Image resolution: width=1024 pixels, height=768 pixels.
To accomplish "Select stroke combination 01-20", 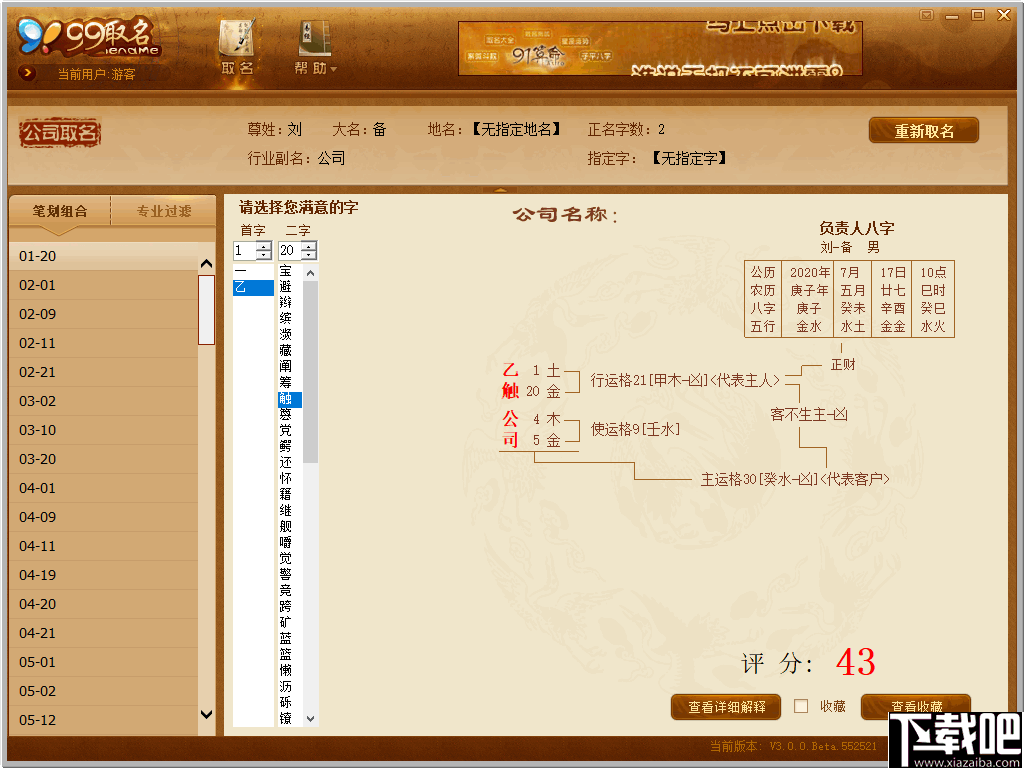I will click(x=103, y=256).
